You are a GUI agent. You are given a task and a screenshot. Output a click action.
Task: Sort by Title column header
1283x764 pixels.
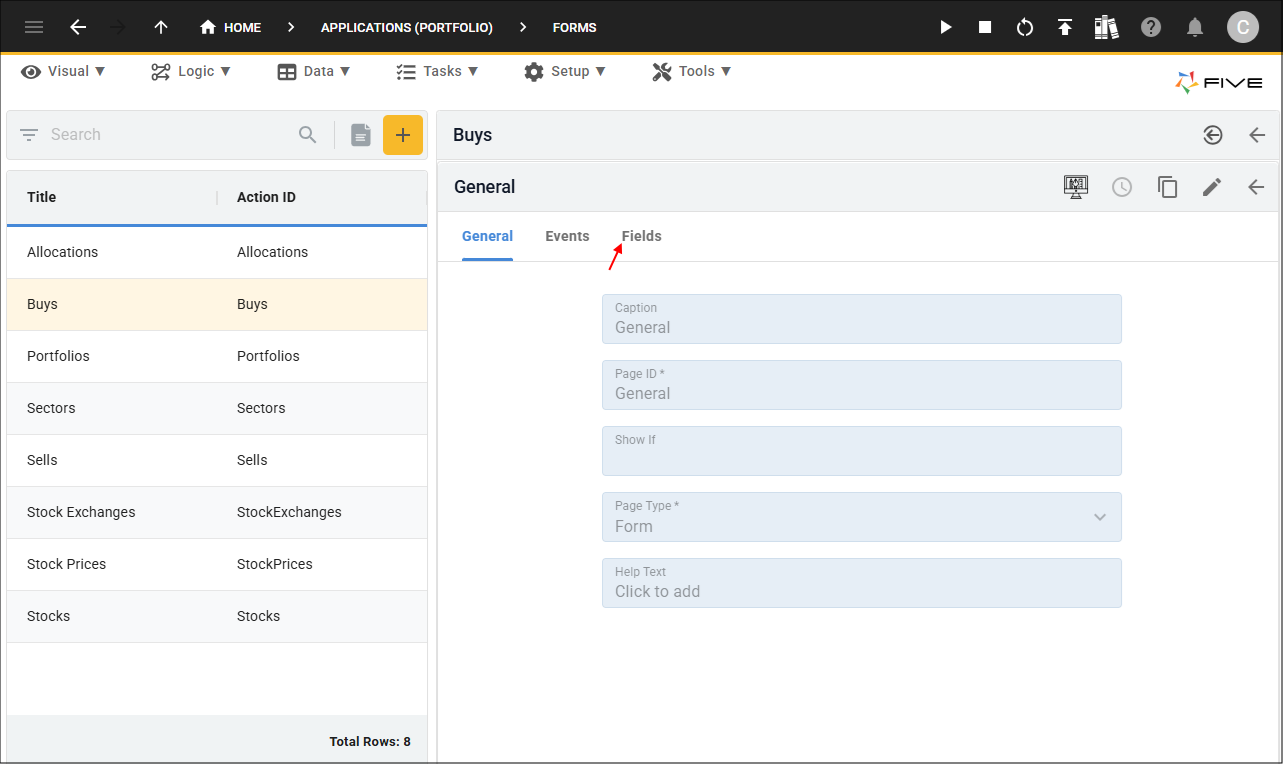coord(41,197)
